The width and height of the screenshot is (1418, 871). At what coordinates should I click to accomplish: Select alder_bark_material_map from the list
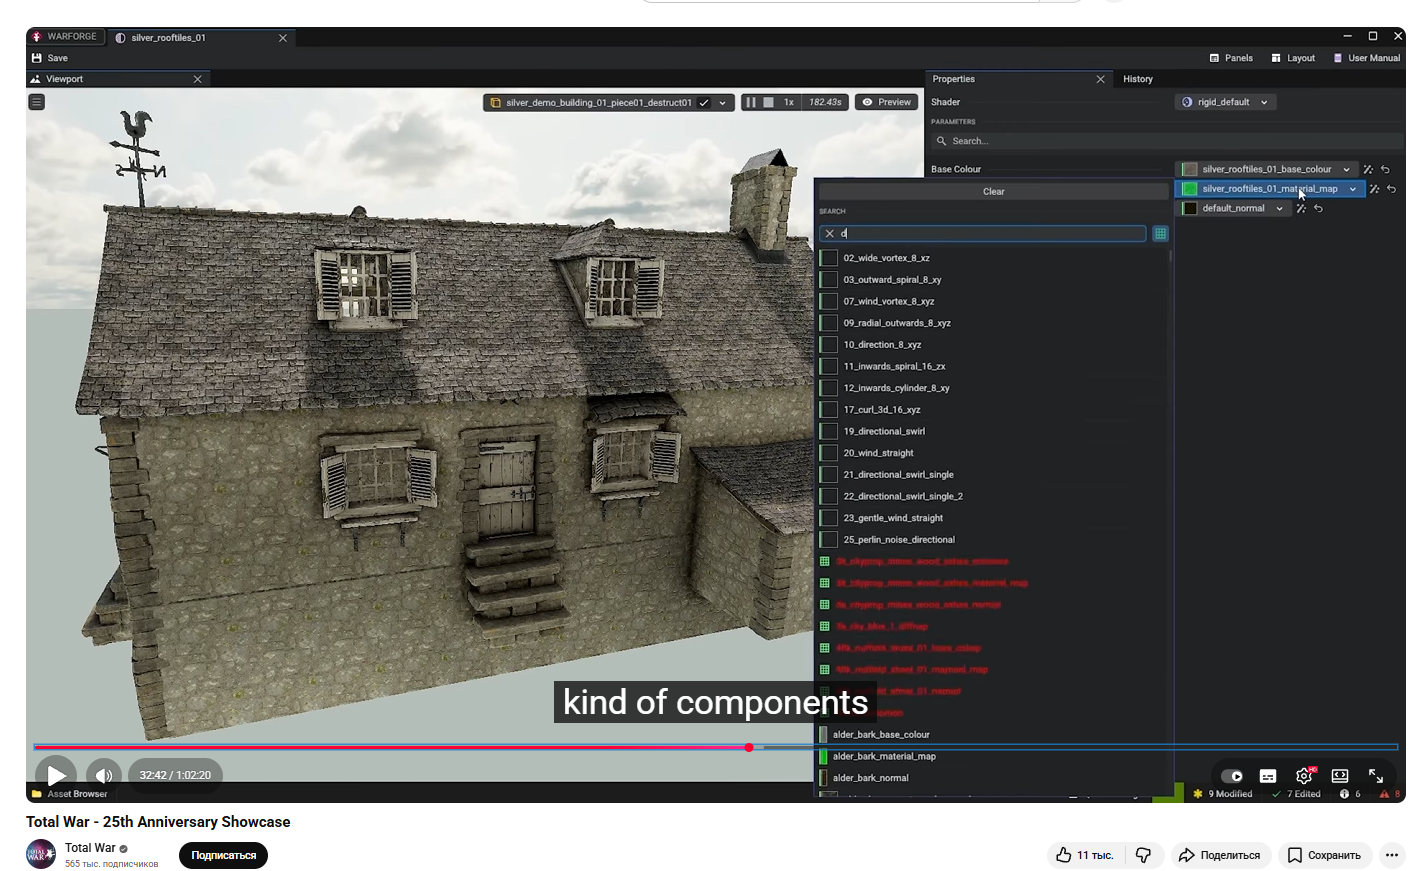pyautogui.click(x=884, y=757)
